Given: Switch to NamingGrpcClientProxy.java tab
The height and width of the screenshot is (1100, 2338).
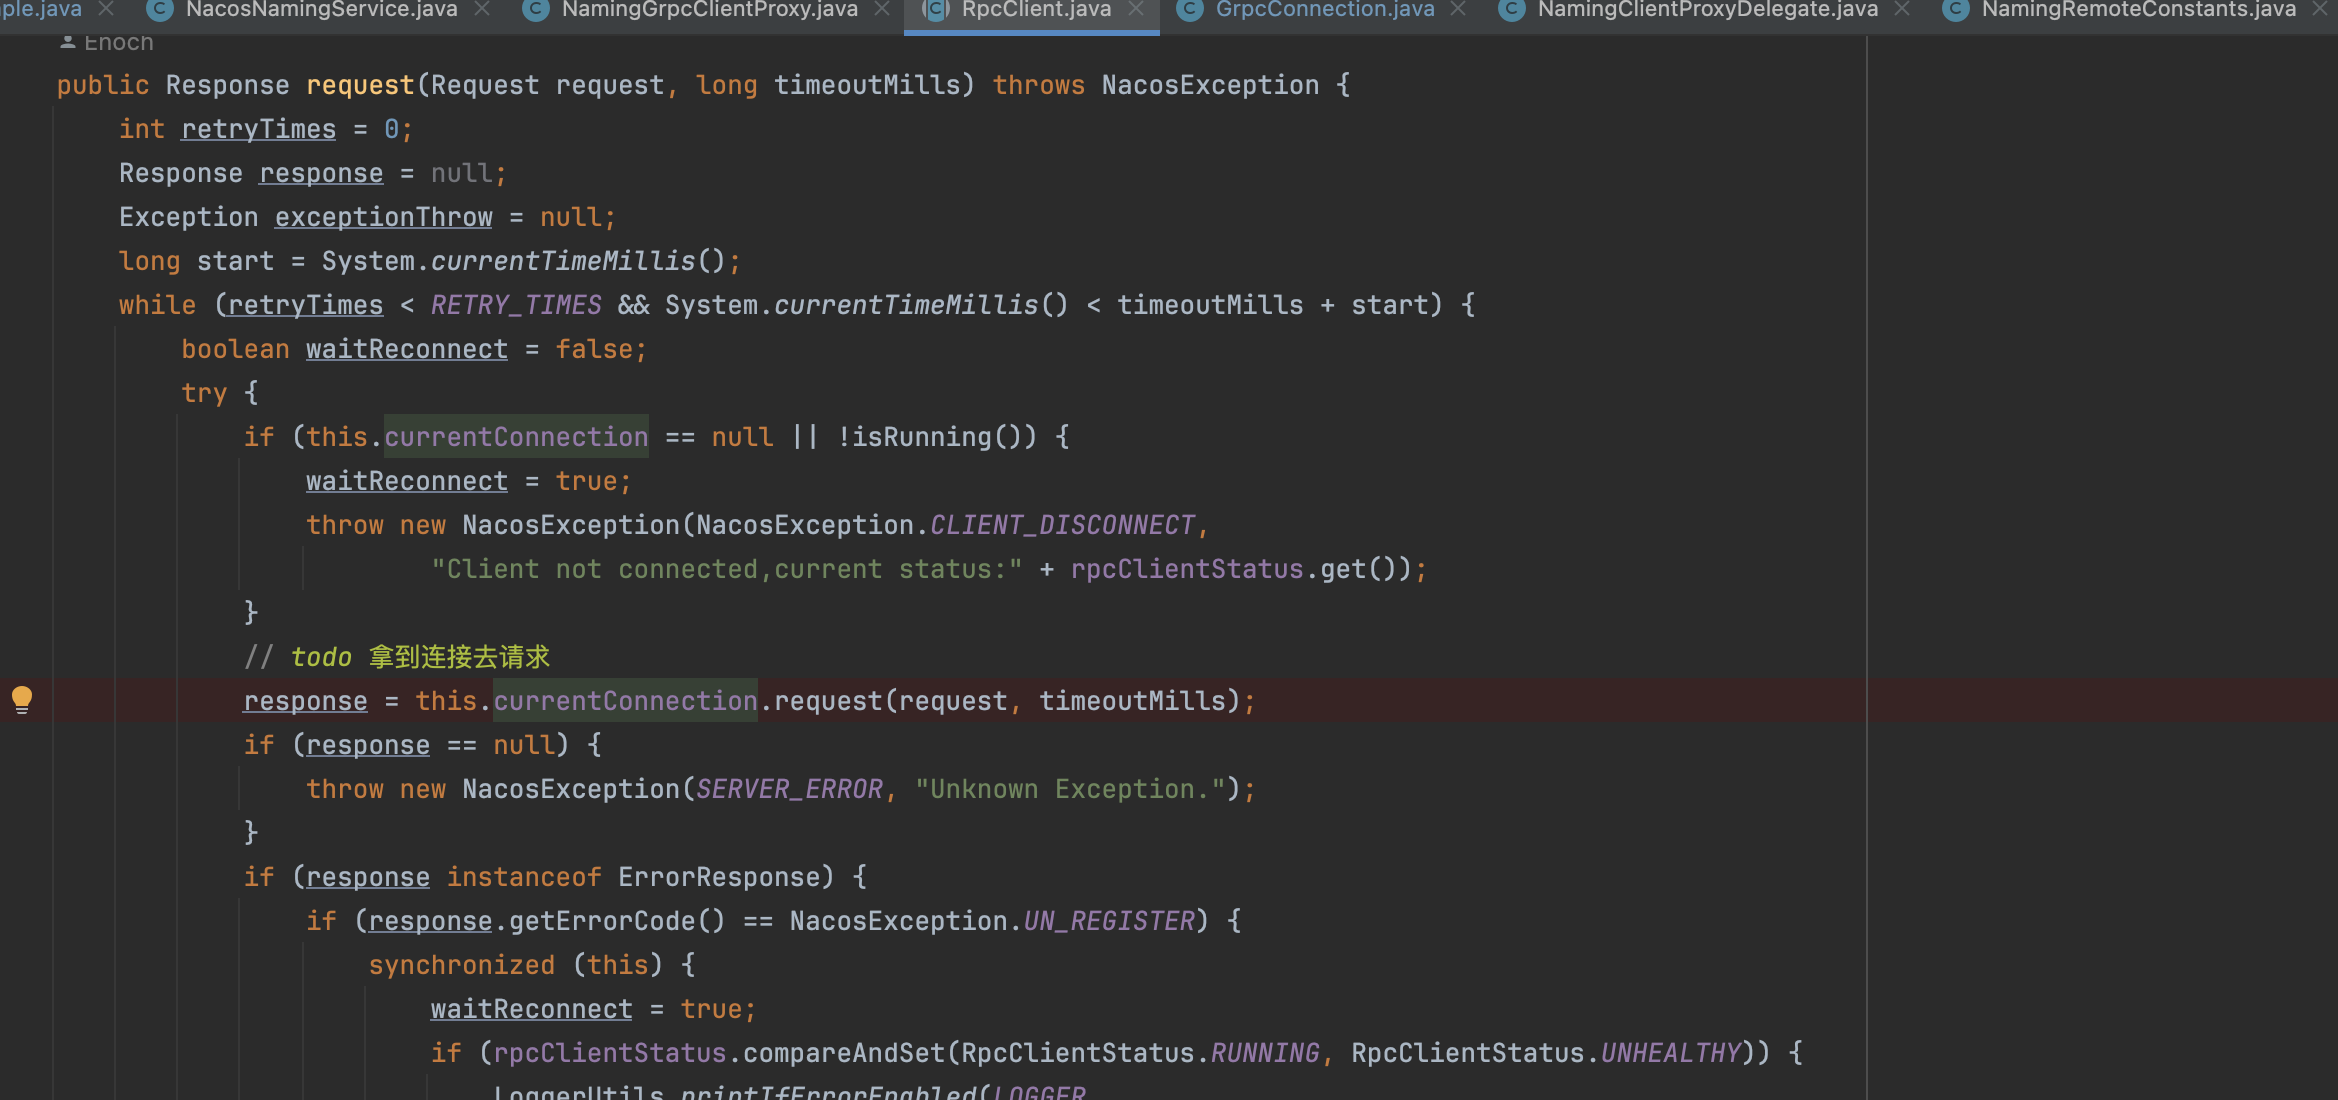Looking at the screenshot, I should coord(710,10).
